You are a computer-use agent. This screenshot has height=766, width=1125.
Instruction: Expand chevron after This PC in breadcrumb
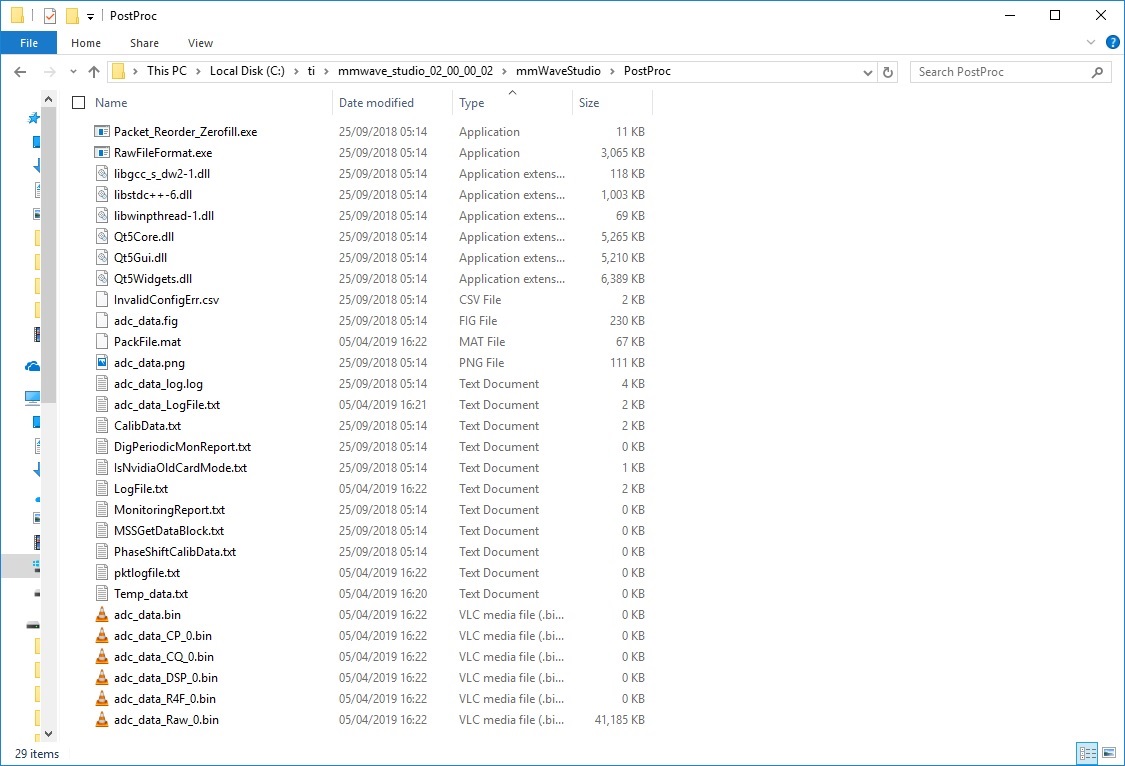pyautogui.click(x=198, y=71)
